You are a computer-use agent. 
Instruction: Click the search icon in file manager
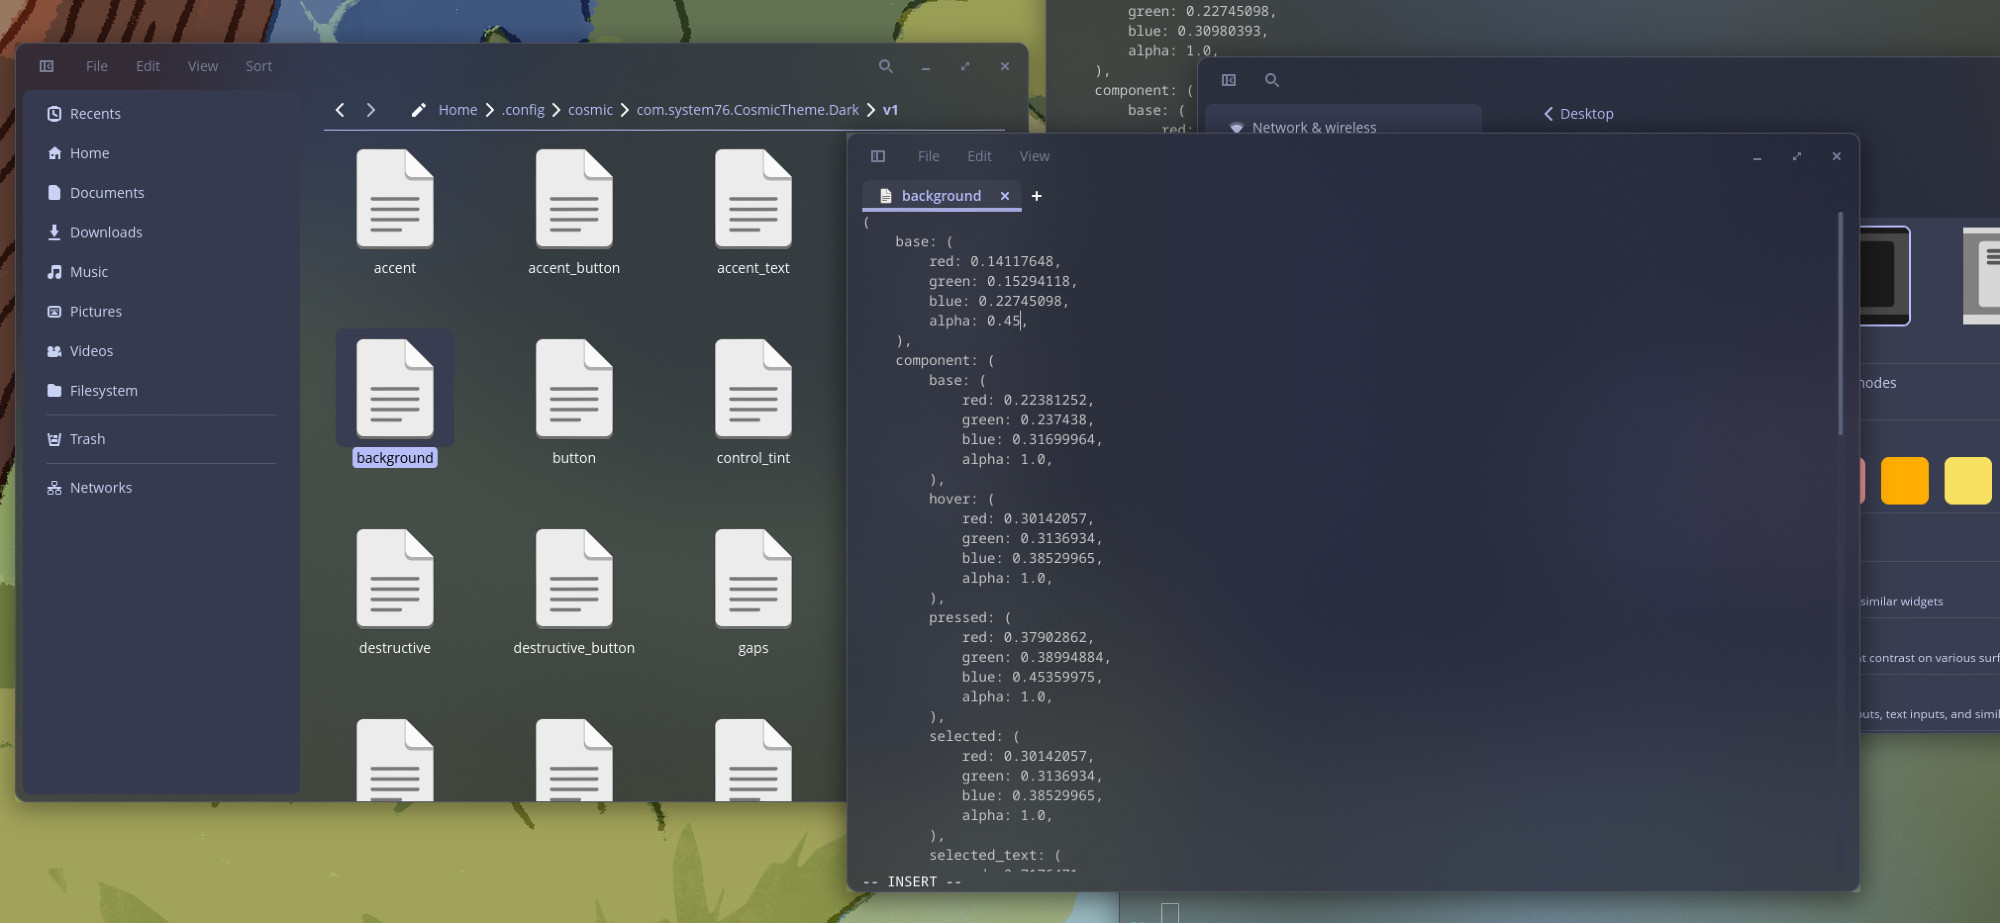pyautogui.click(x=885, y=66)
